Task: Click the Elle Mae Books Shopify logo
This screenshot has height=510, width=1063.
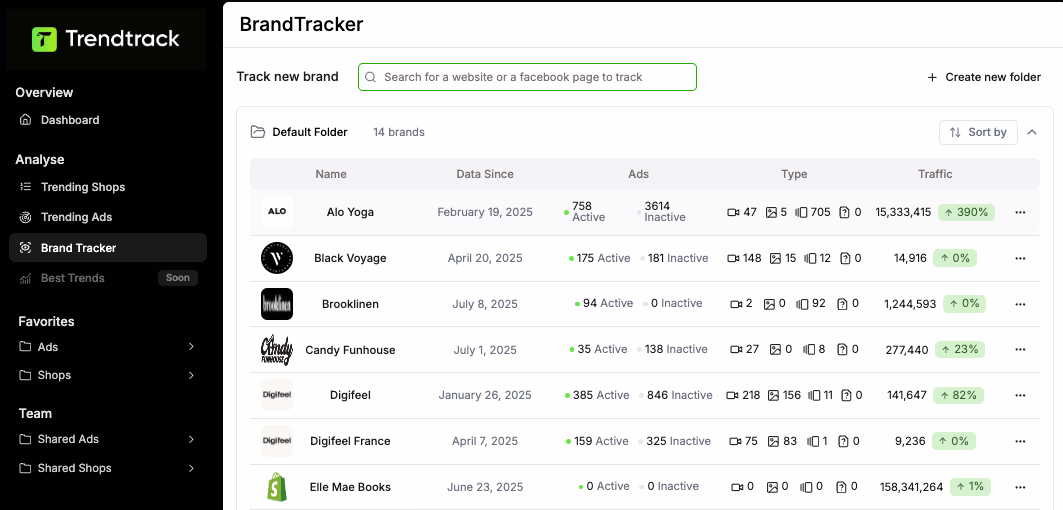Action: pos(277,487)
